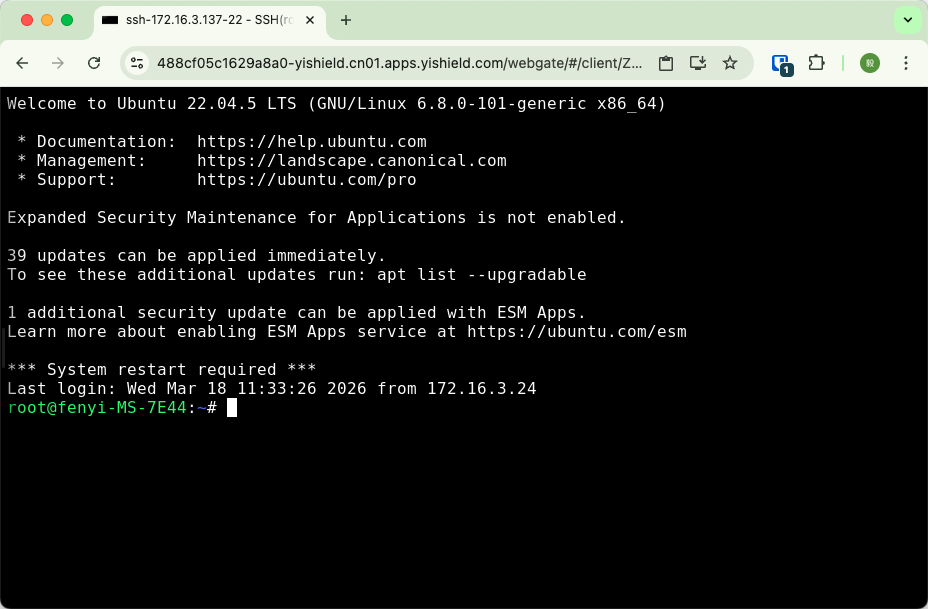Viewport: 928px width, 609px height.
Task: View site information icon in address bar
Action: (x=137, y=63)
